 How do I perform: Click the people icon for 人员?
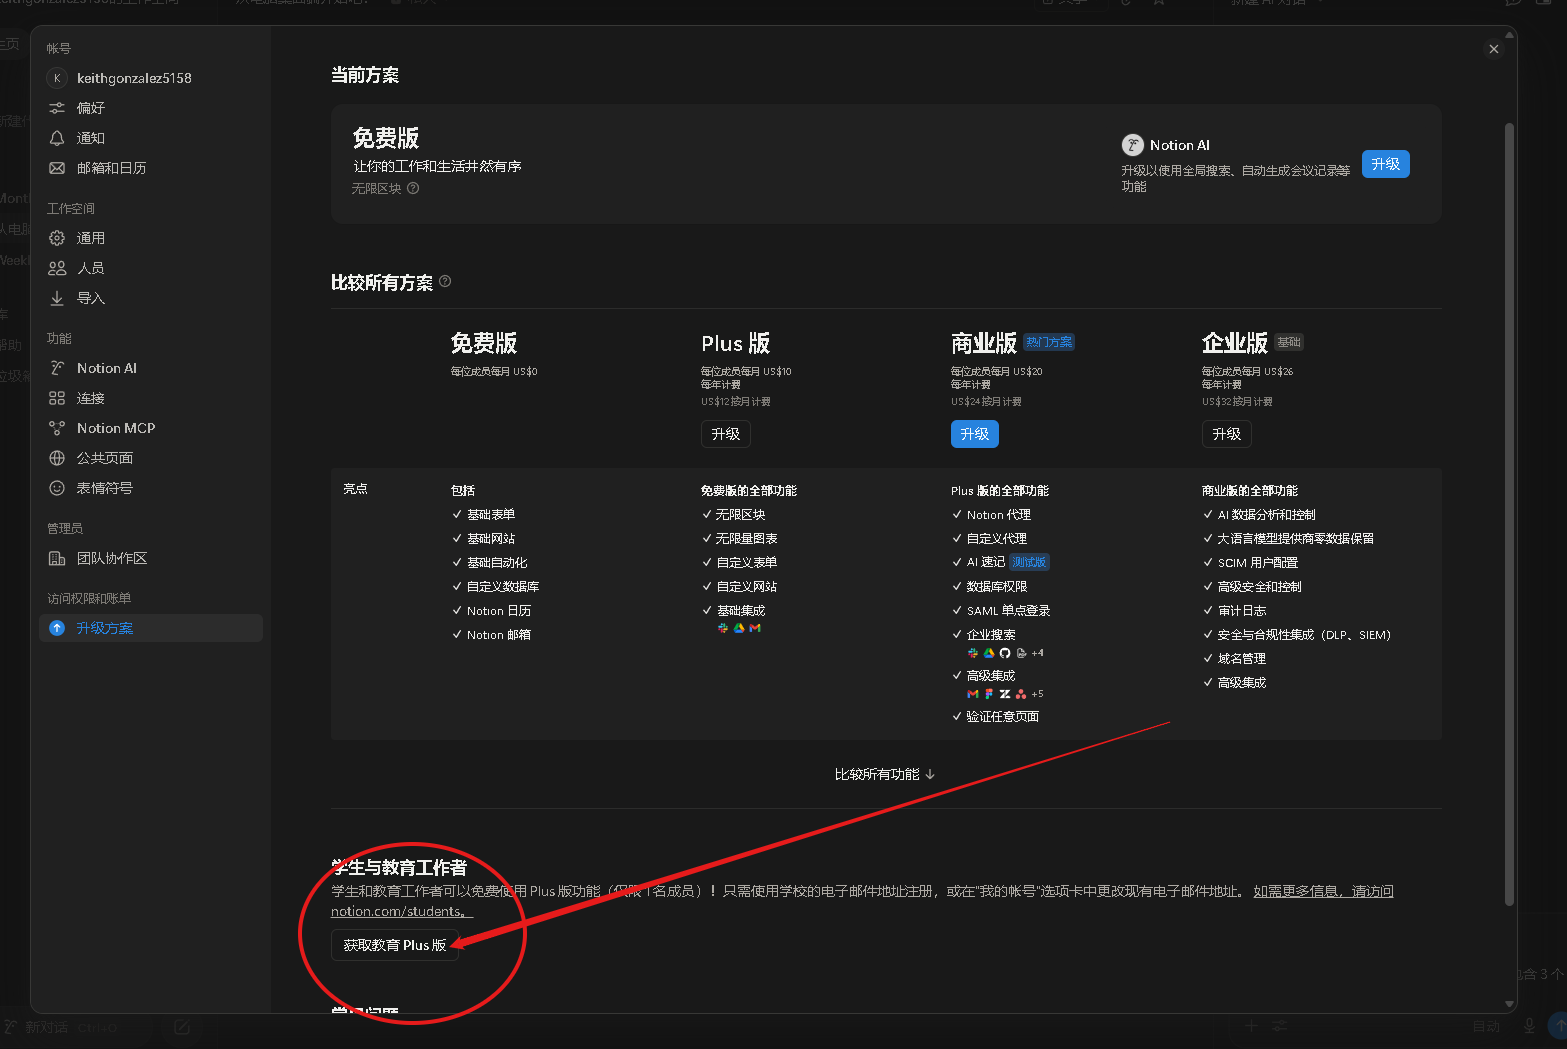coord(57,268)
